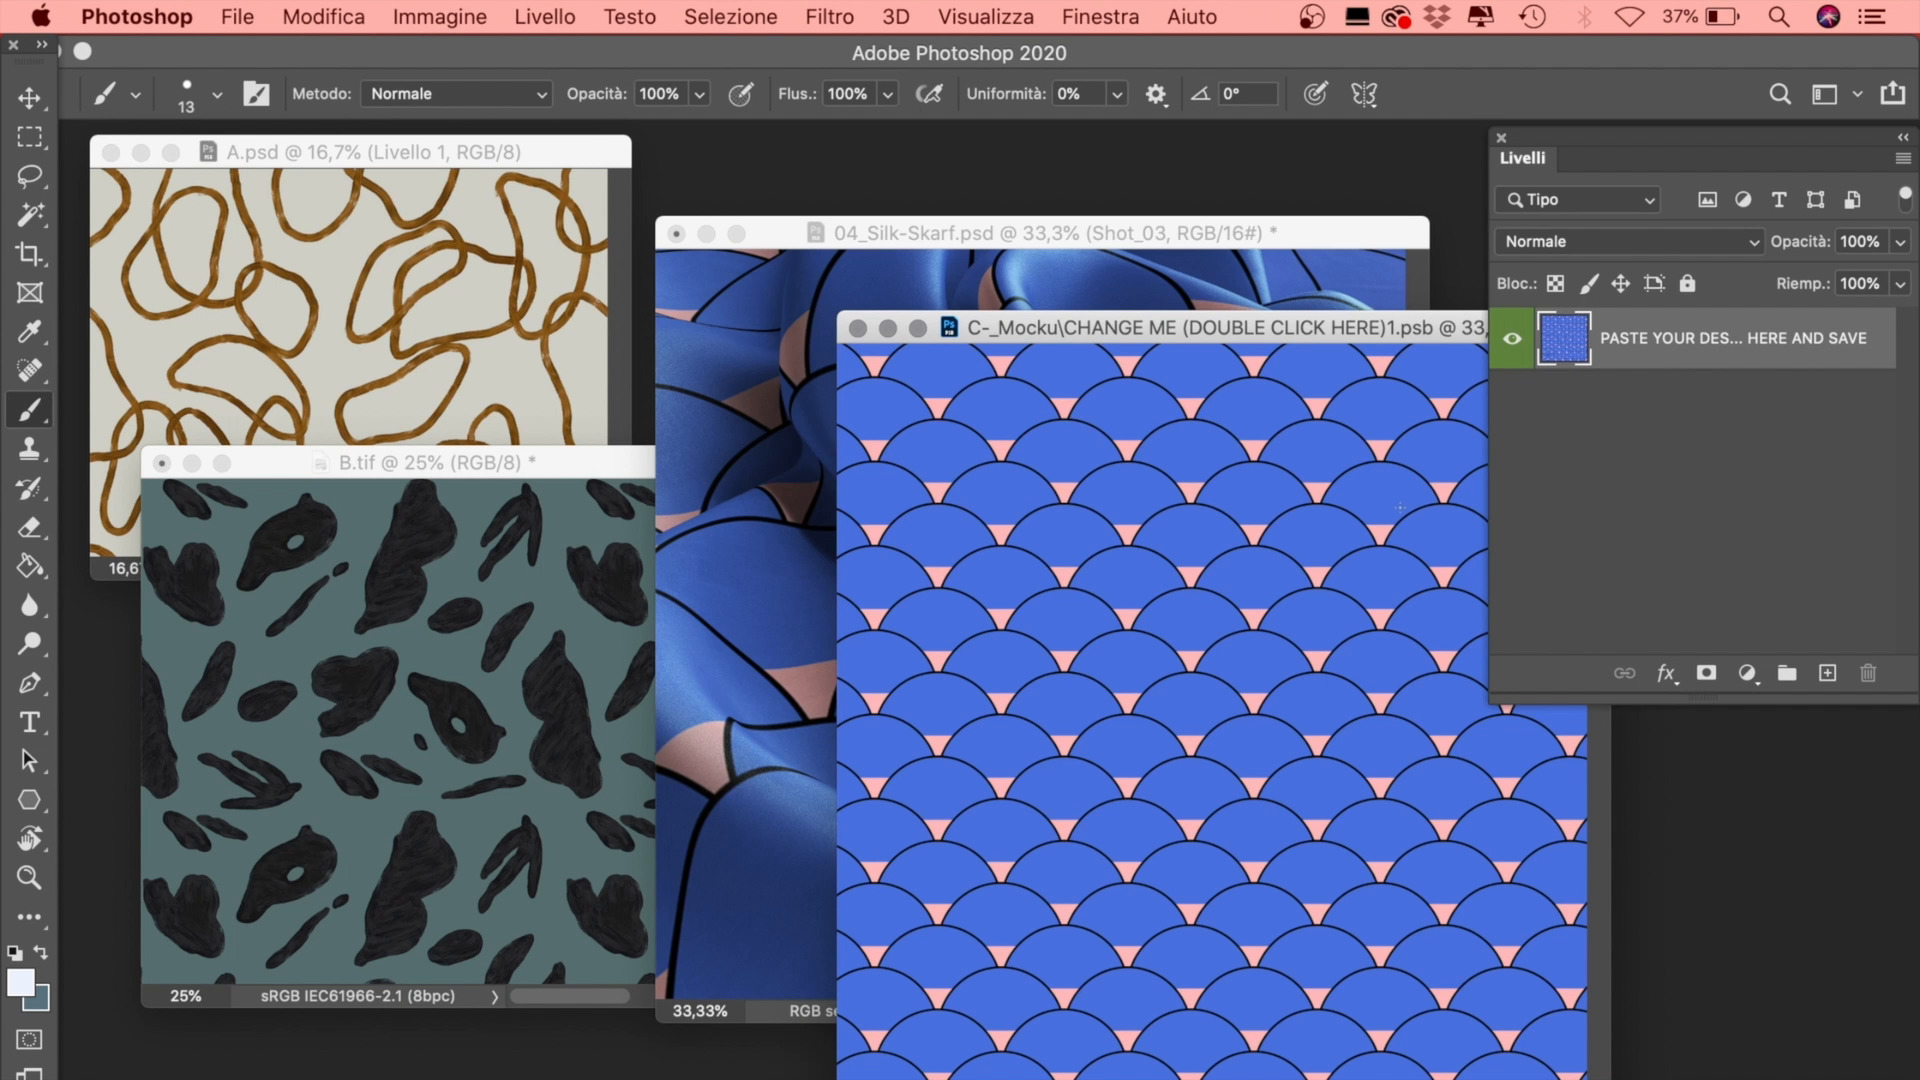Open the Livello menu
Viewport: 1920px width, 1080px height.
click(x=545, y=17)
